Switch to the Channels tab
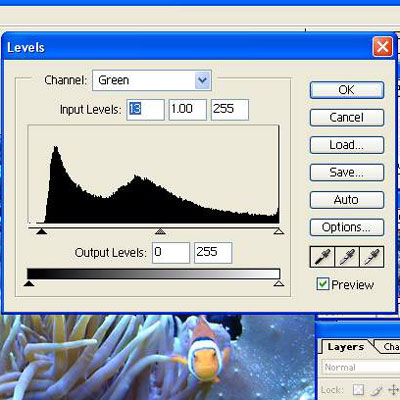Viewport: 400px width, 400px height. 391,347
